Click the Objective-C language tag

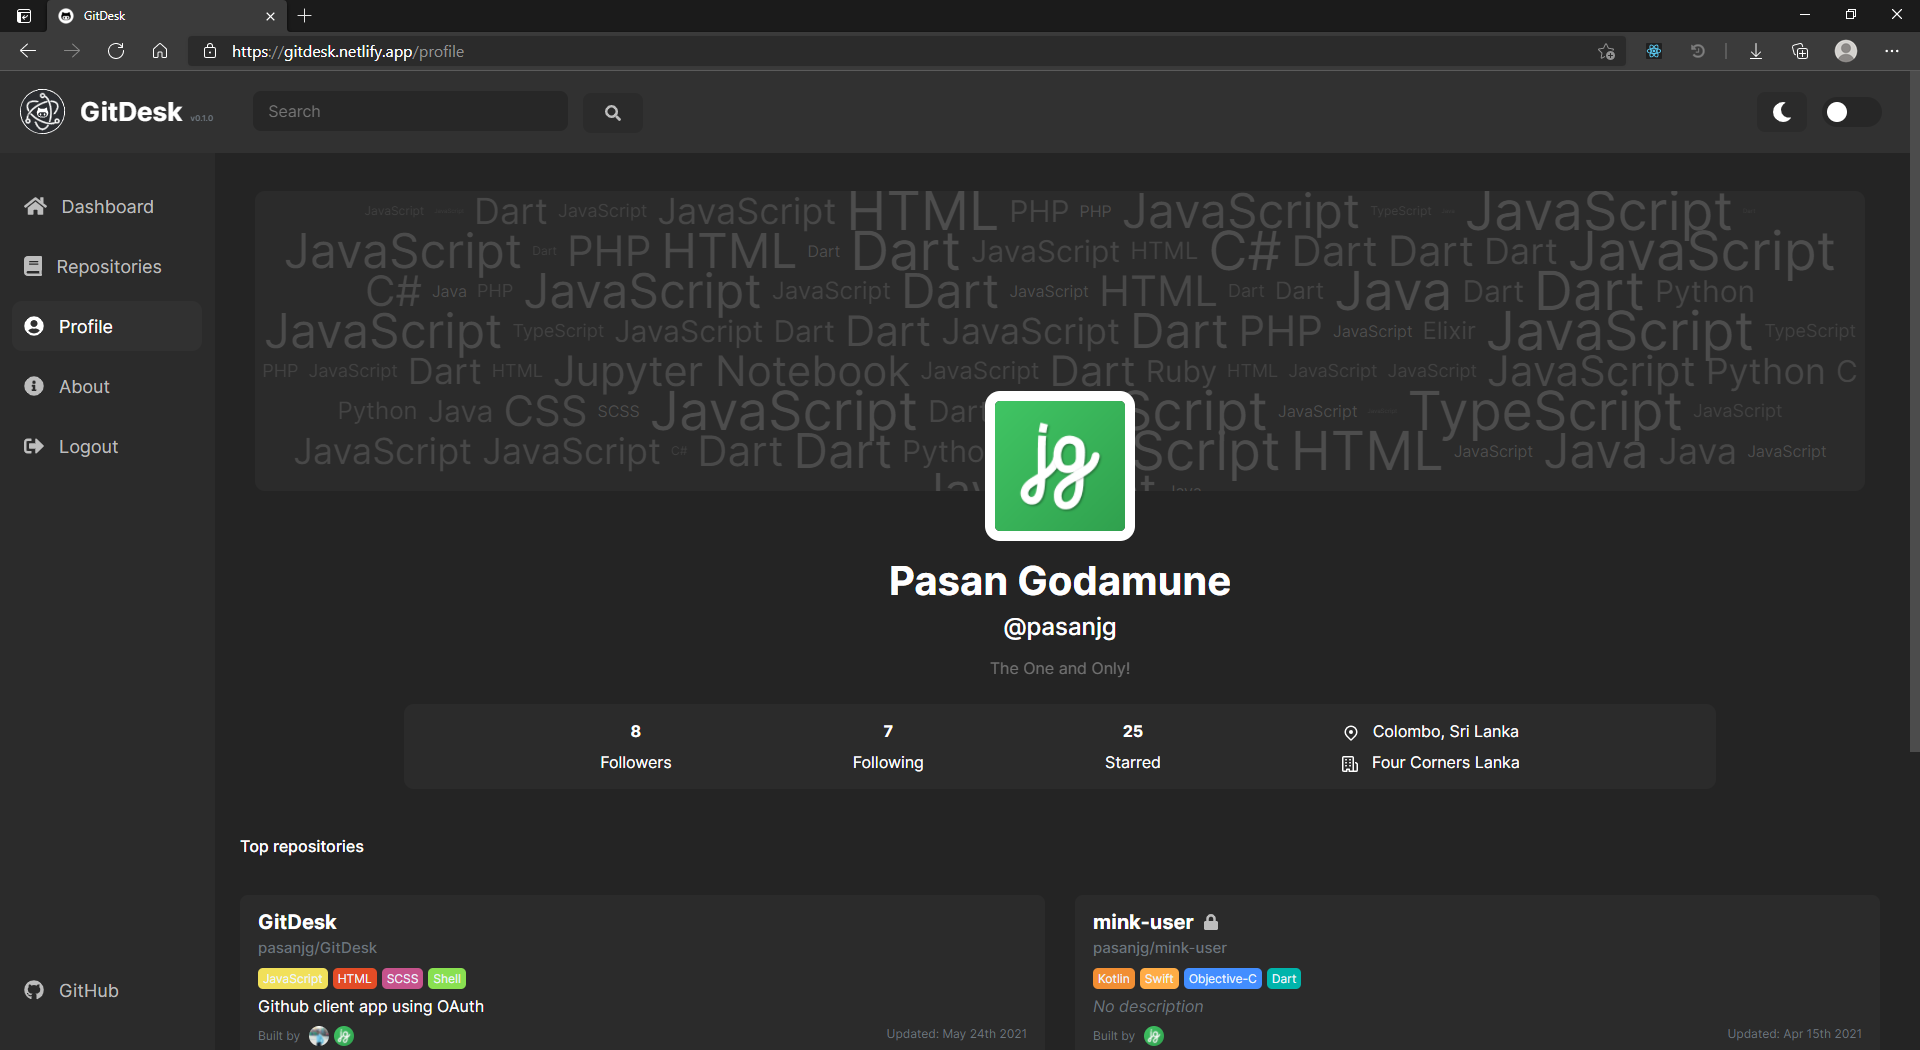[x=1222, y=979]
